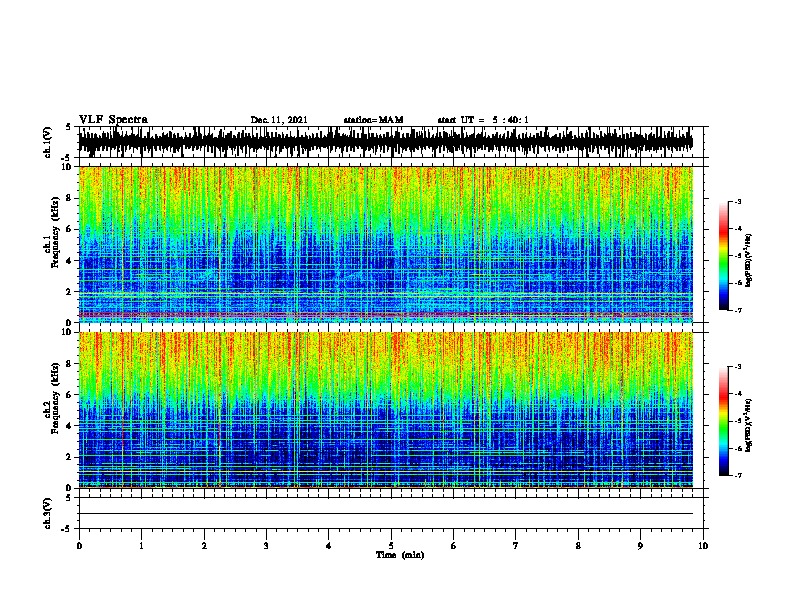Viewport: 792px width, 612px height.
Task: Click the time axis tick label "7"
Action: tap(516, 546)
